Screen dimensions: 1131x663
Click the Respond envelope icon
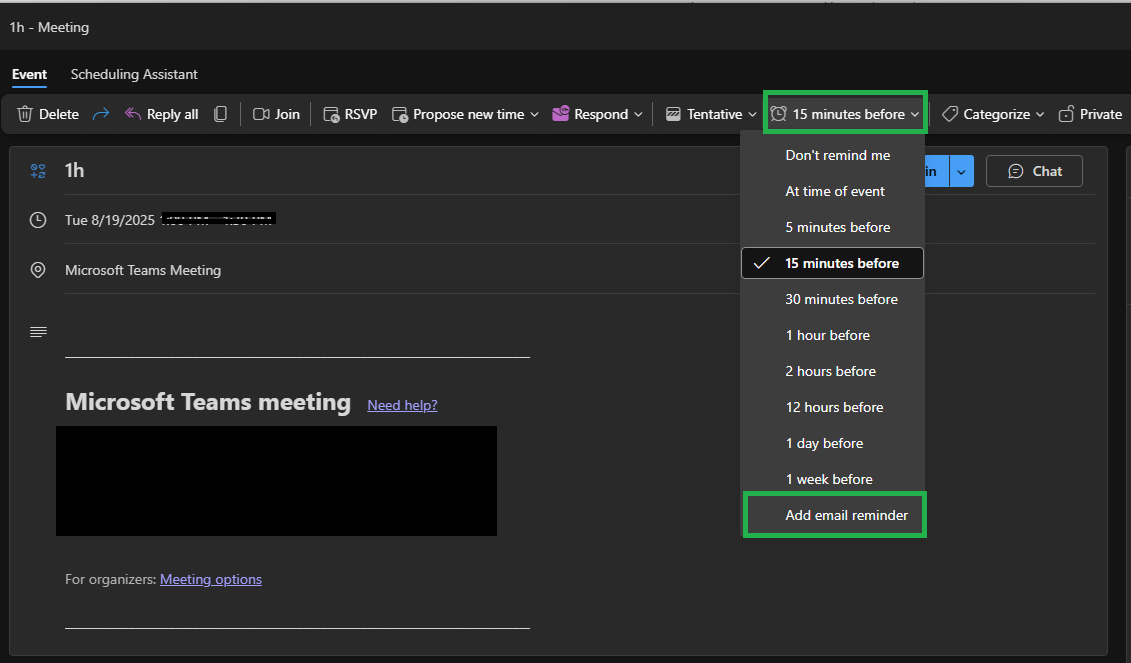point(560,114)
